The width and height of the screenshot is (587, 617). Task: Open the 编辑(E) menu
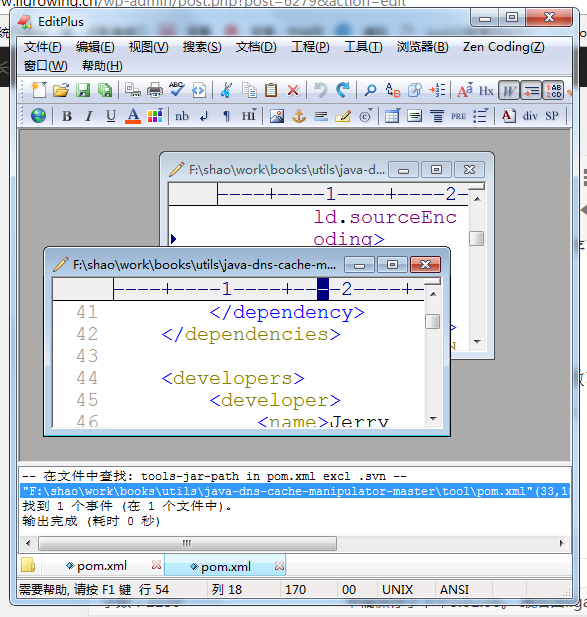(95, 47)
